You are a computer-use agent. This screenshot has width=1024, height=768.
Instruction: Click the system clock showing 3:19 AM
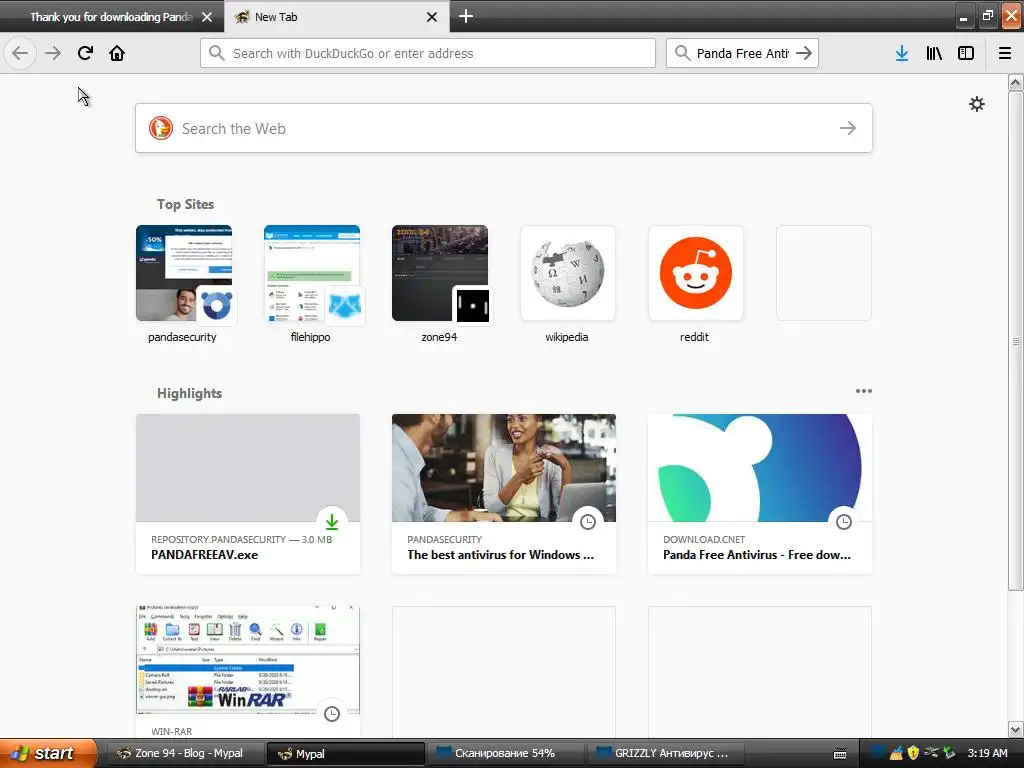point(987,753)
